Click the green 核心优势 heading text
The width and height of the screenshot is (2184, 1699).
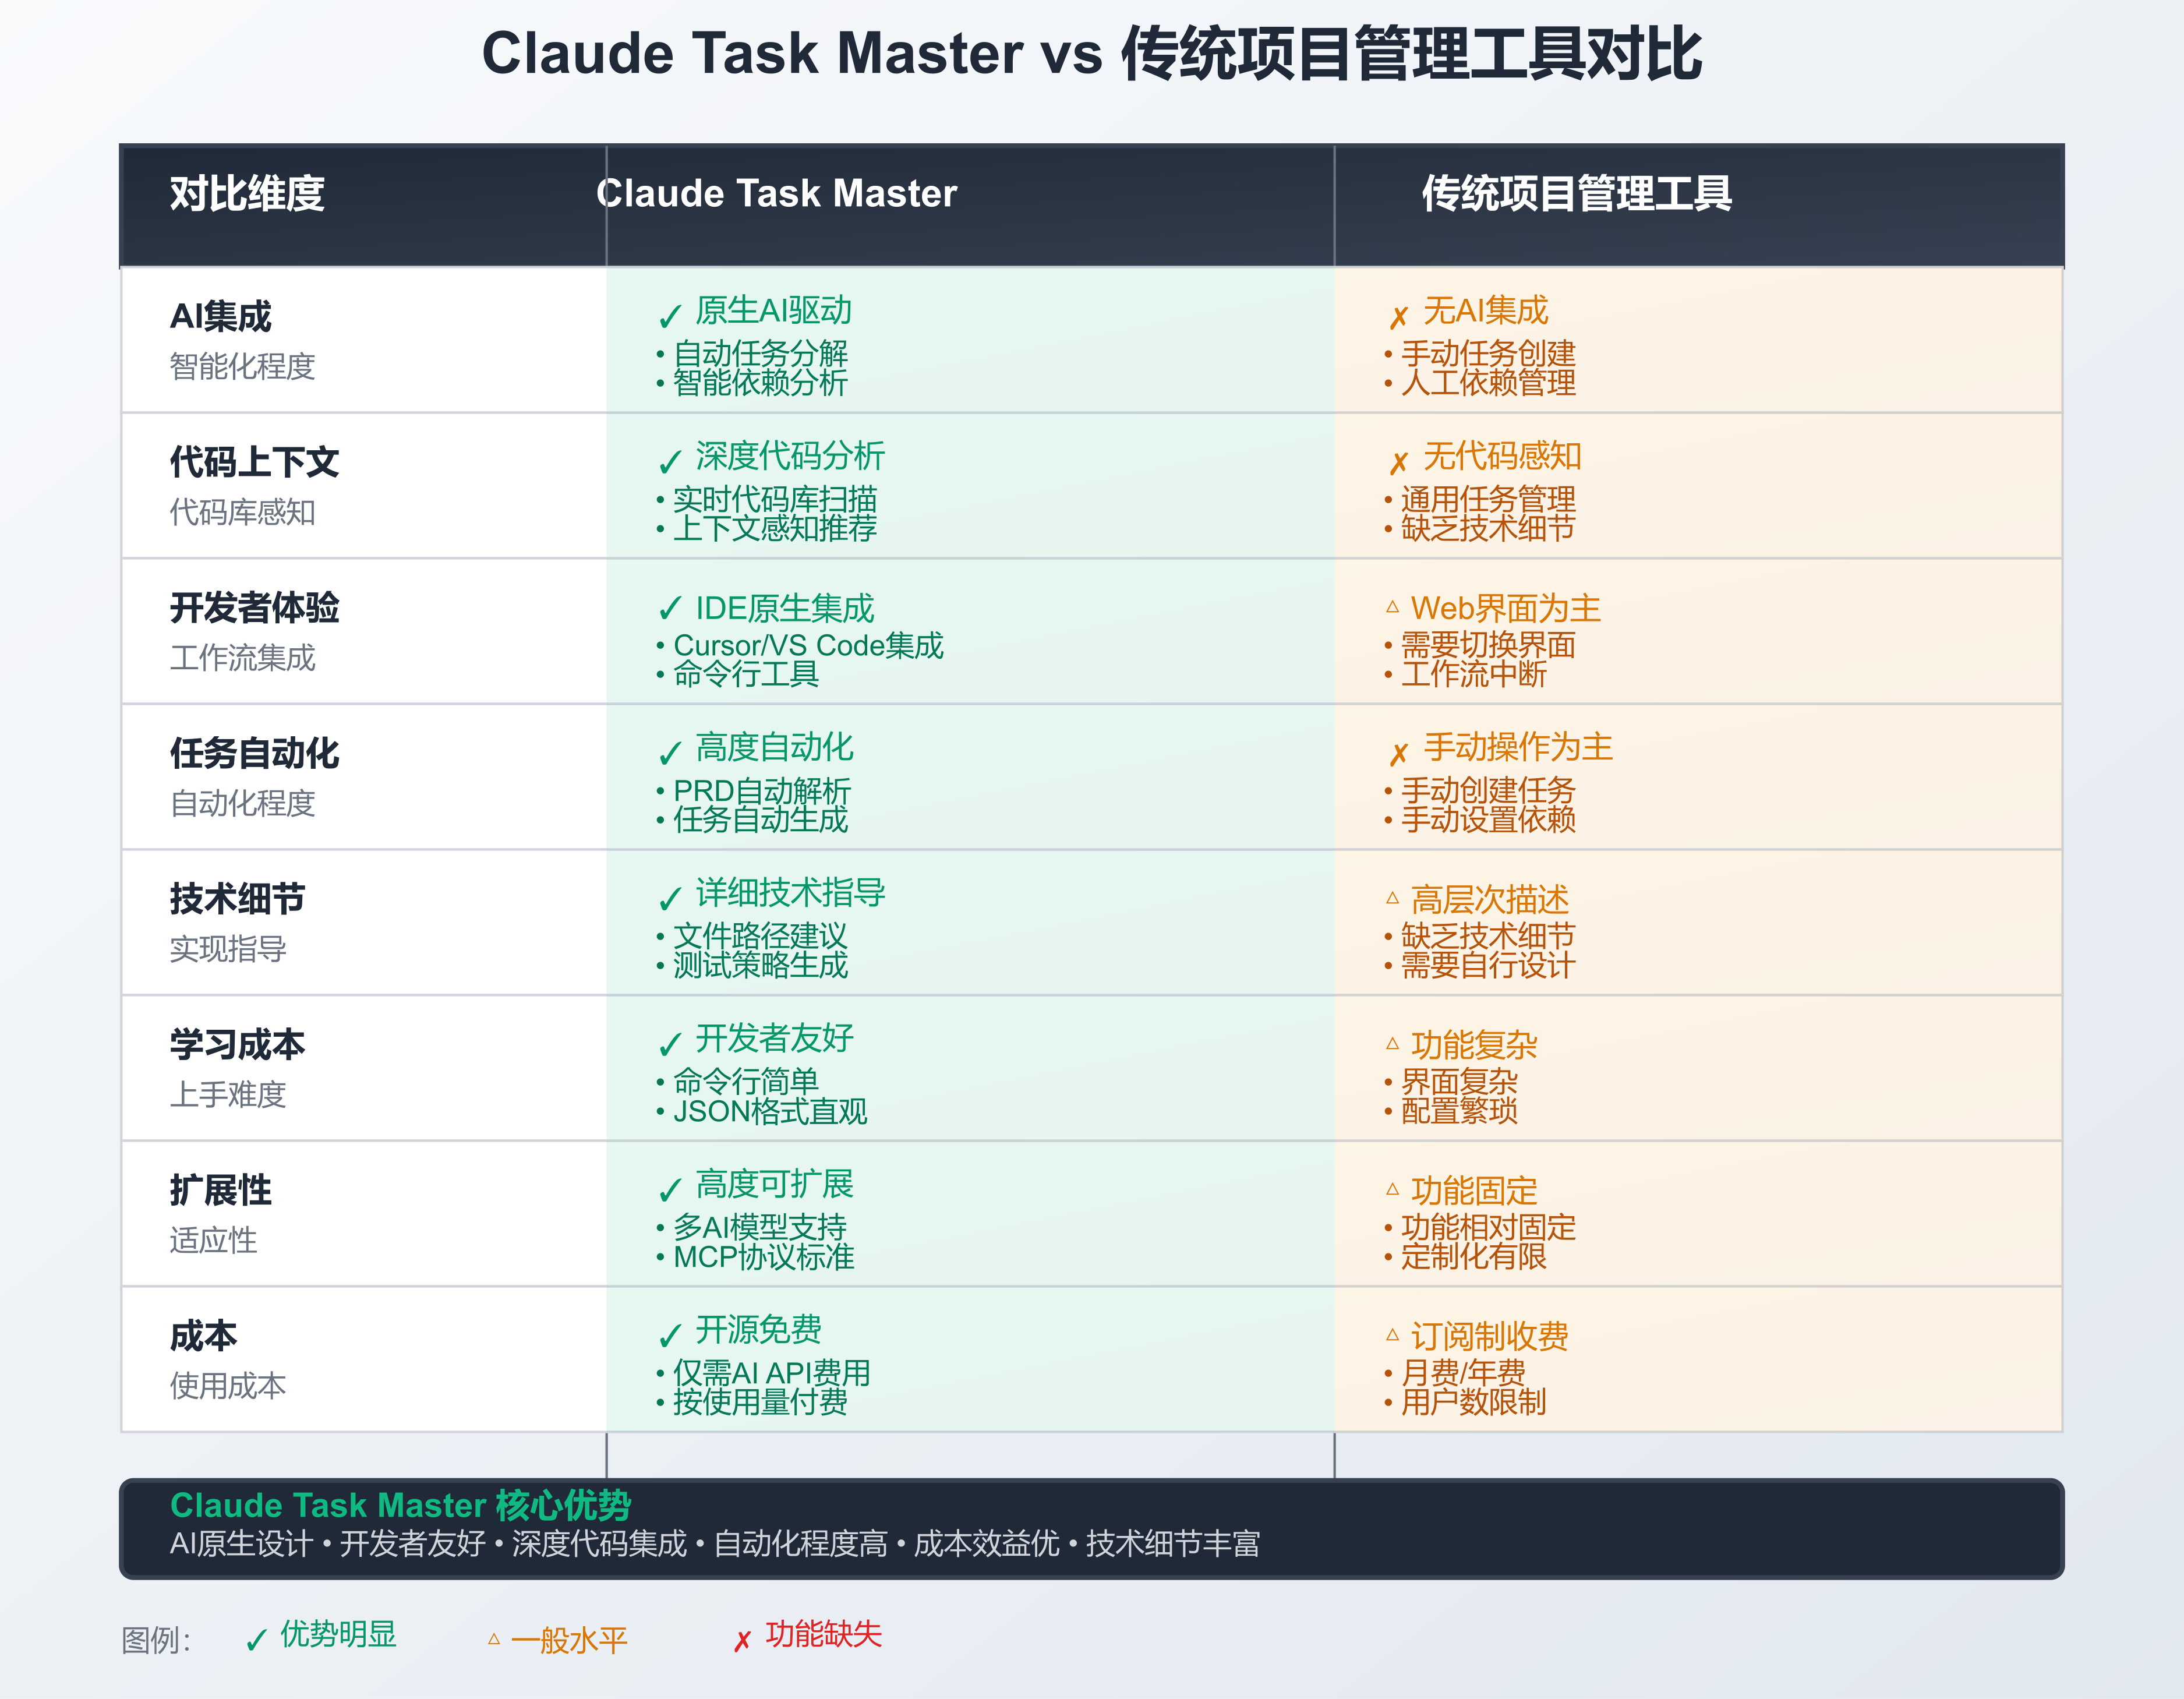coord(404,1504)
